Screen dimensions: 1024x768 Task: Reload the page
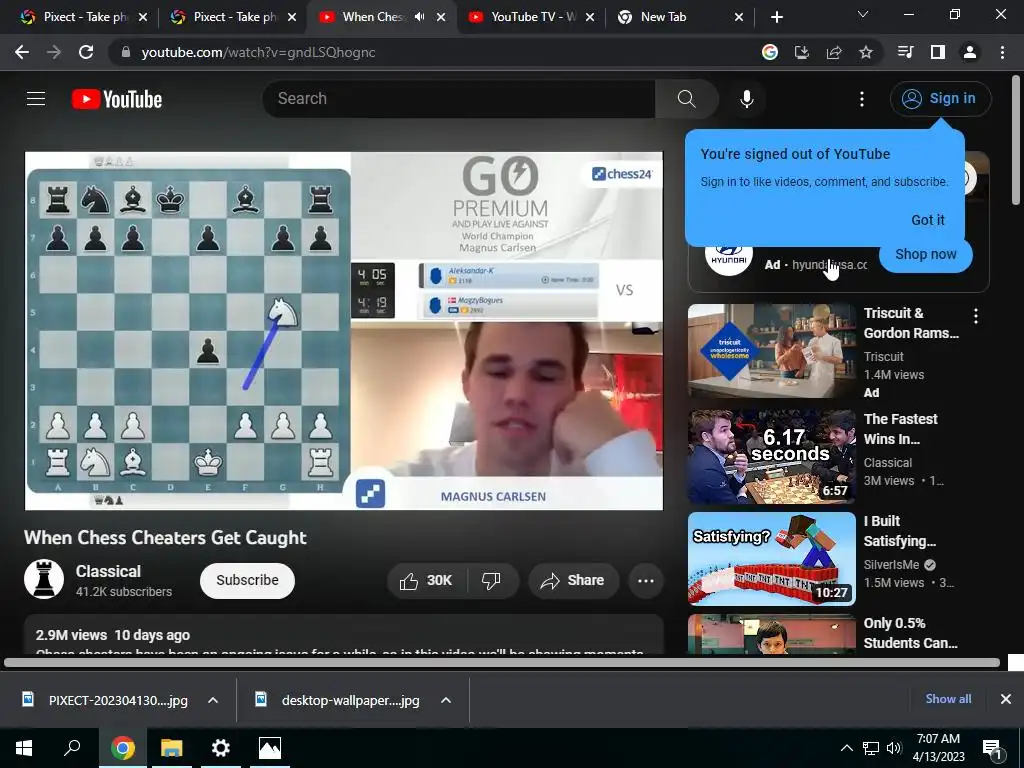coord(86,52)
